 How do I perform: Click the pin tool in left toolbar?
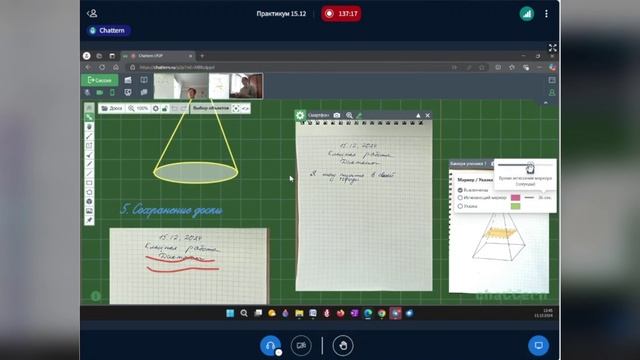tap(89, 220)
